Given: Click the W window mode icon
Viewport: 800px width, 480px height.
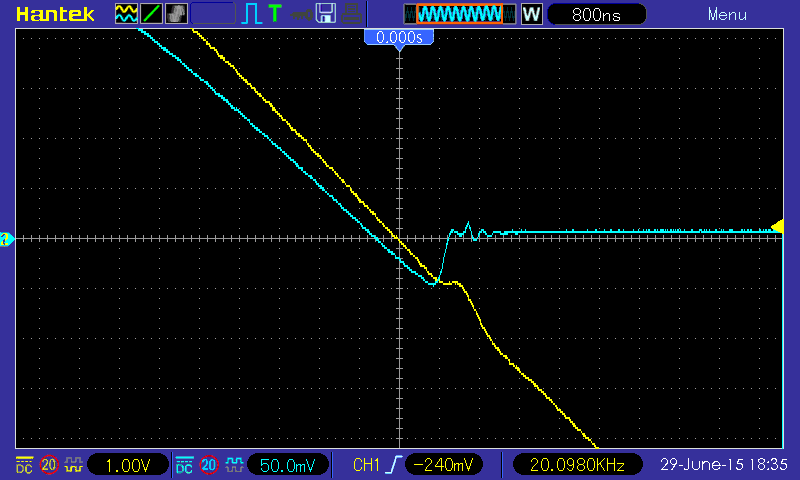Looking at the screenshot, I should tap(531, 14).
